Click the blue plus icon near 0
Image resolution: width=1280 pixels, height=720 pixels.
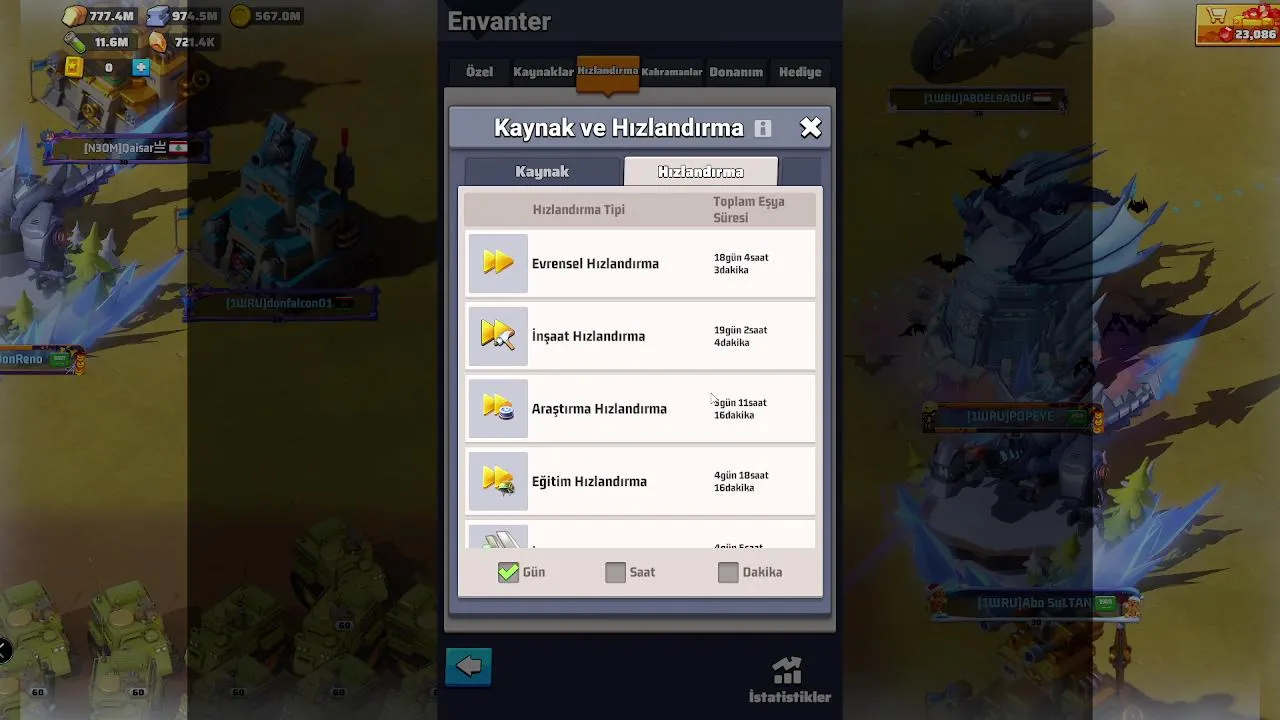(141, 67)
